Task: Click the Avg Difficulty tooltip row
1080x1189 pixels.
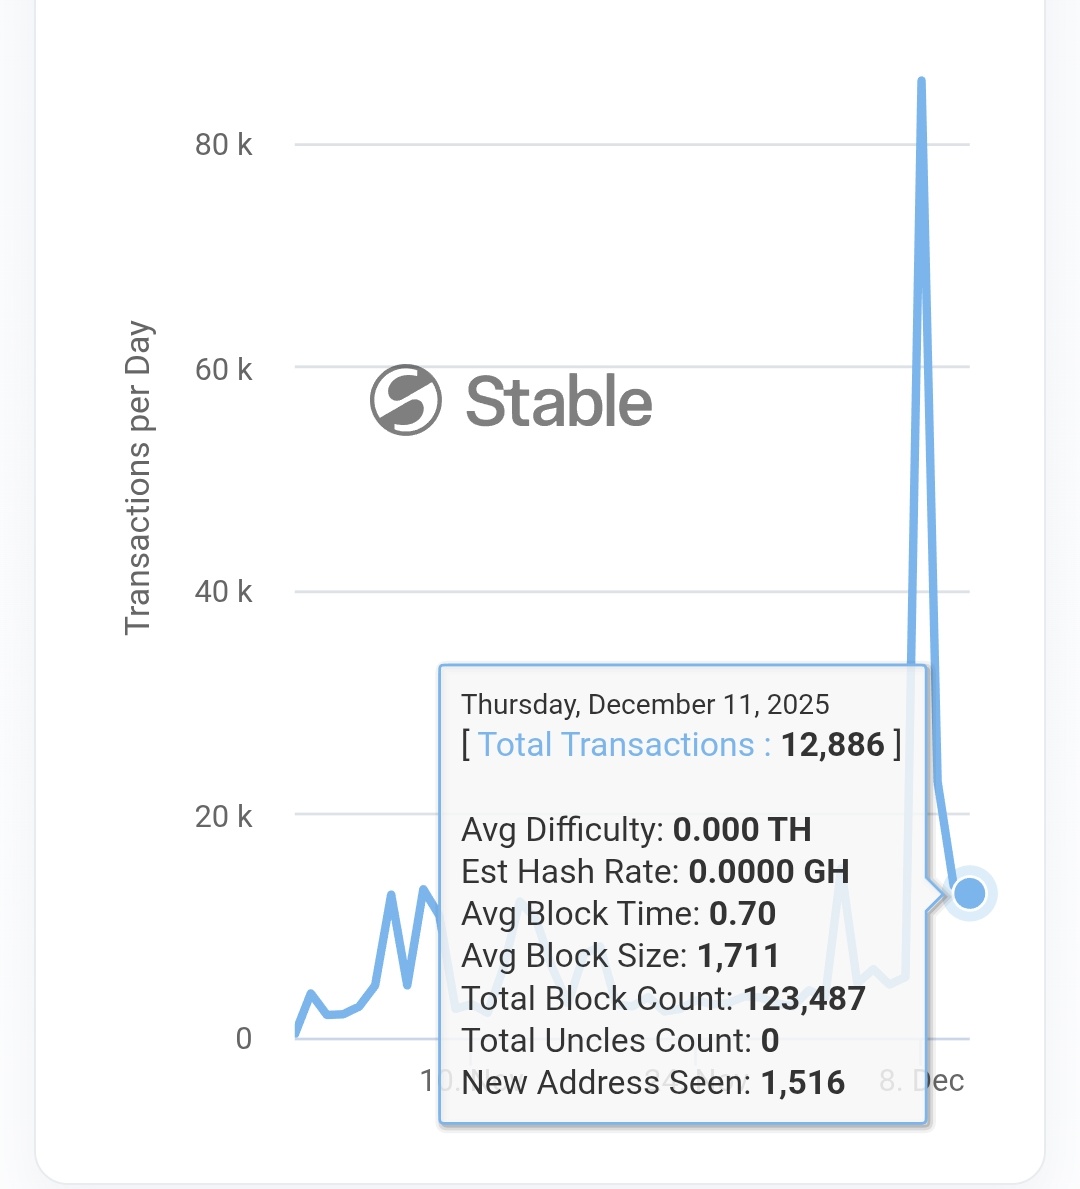Action: 636,830
